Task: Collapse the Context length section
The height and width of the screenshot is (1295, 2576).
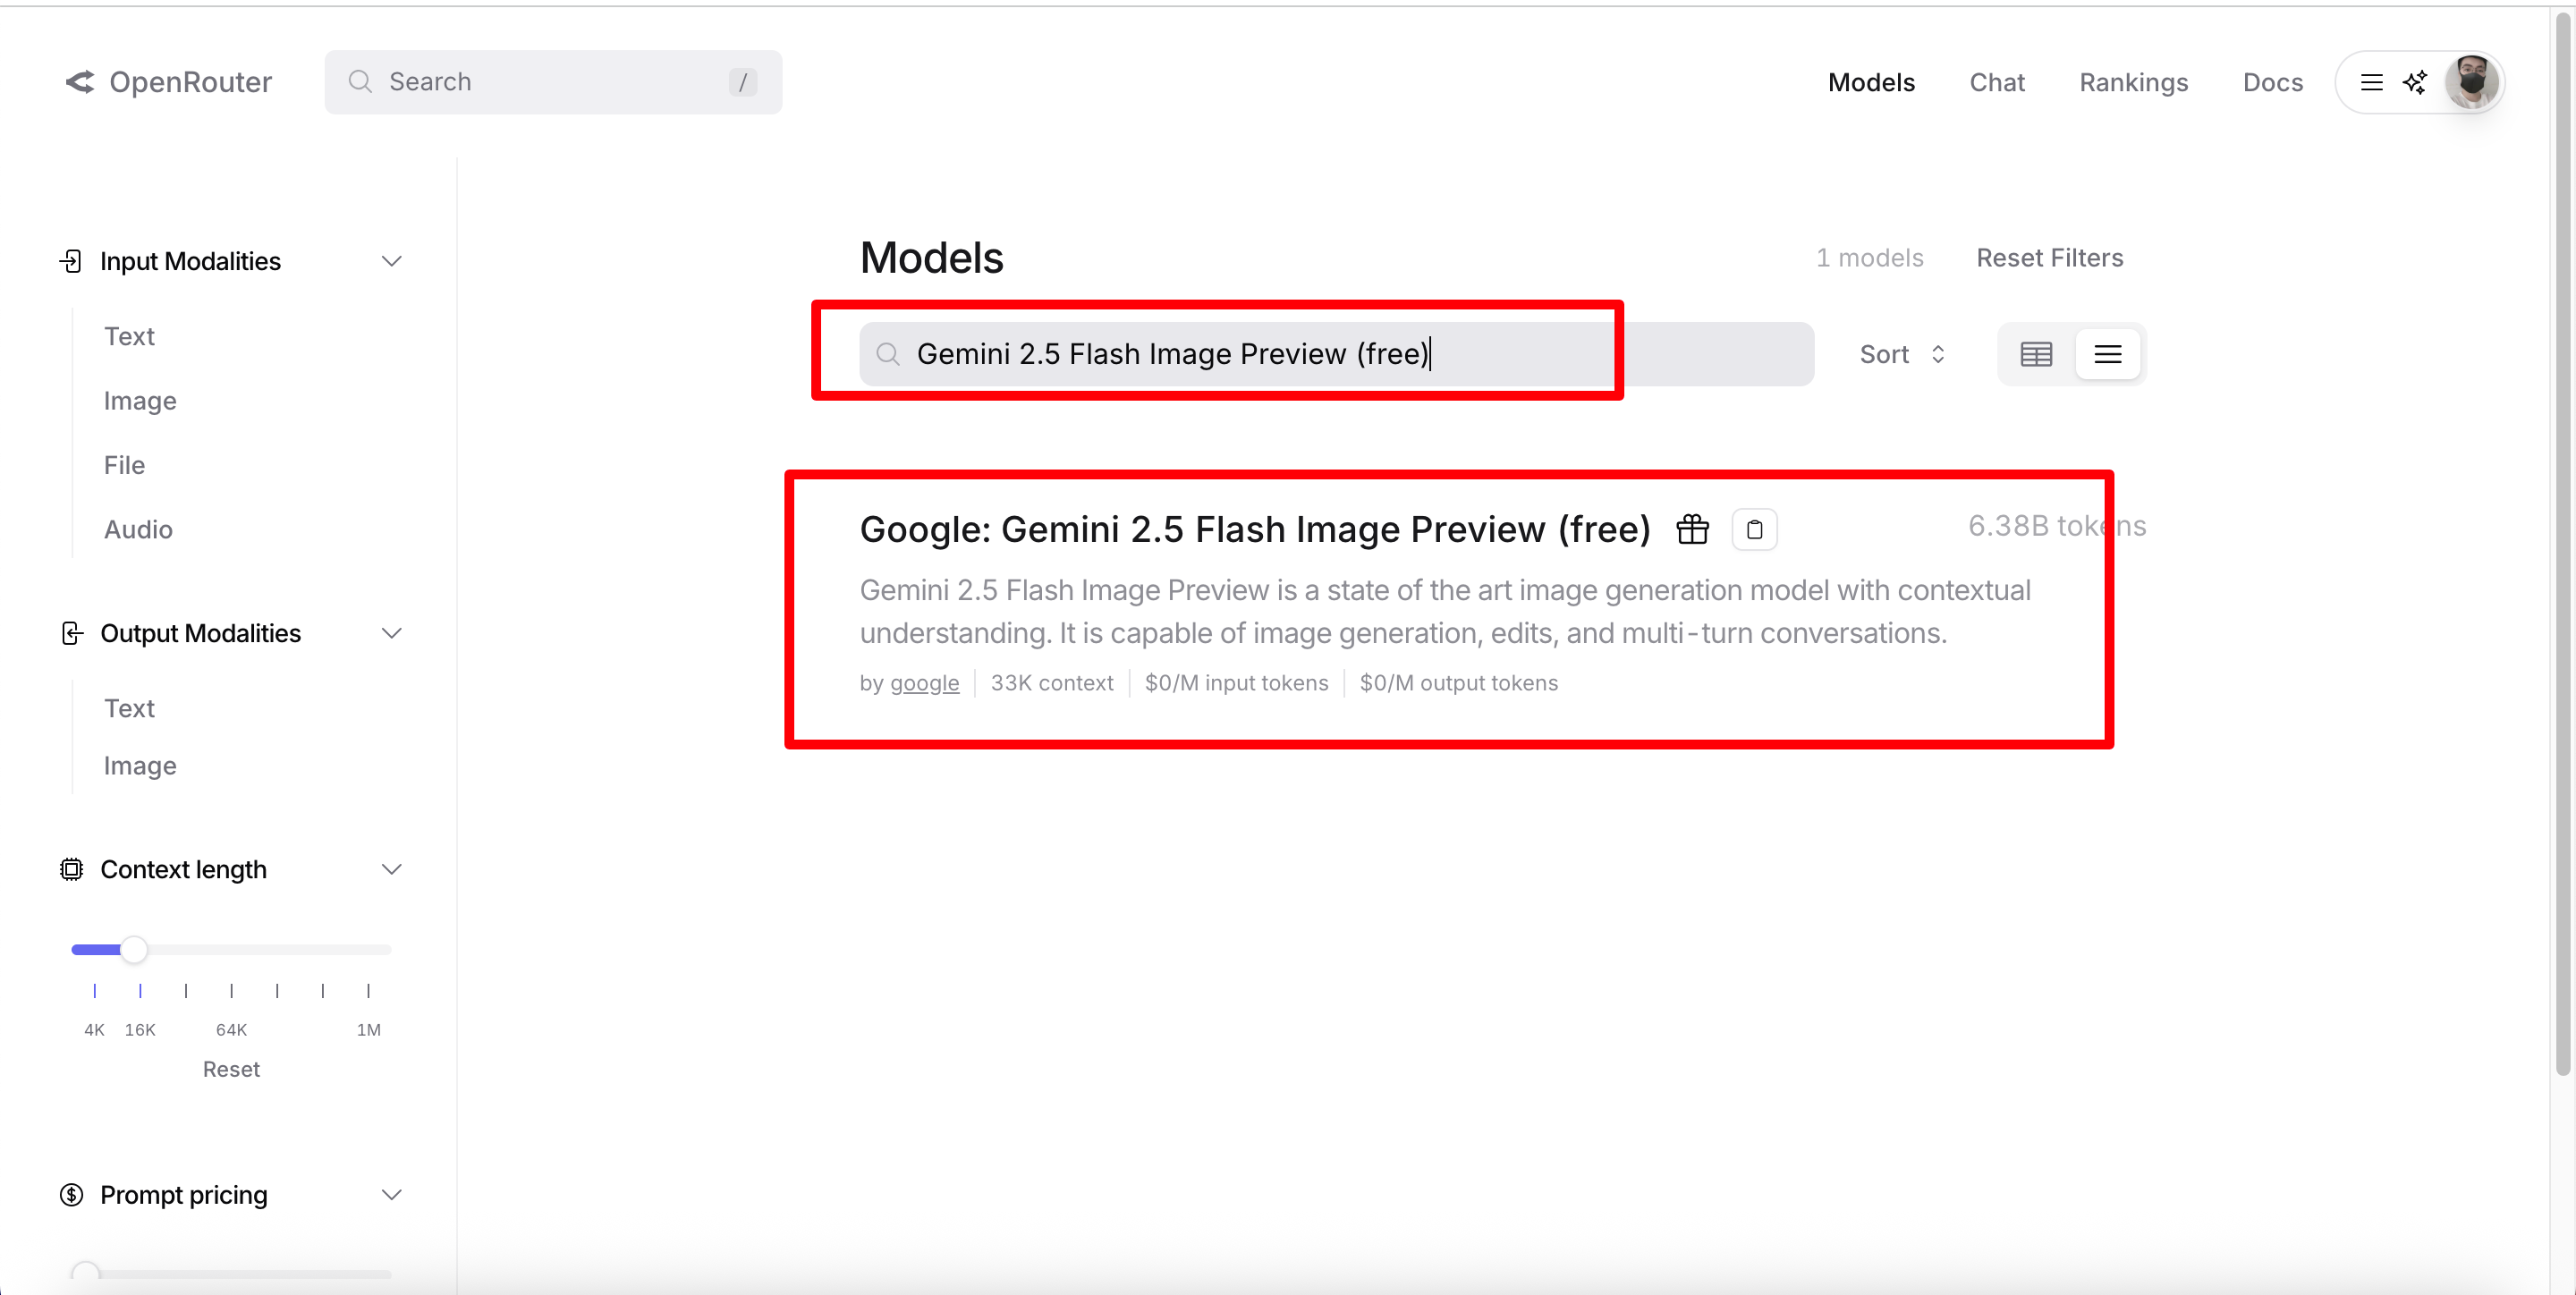Action: click(391, 869)
